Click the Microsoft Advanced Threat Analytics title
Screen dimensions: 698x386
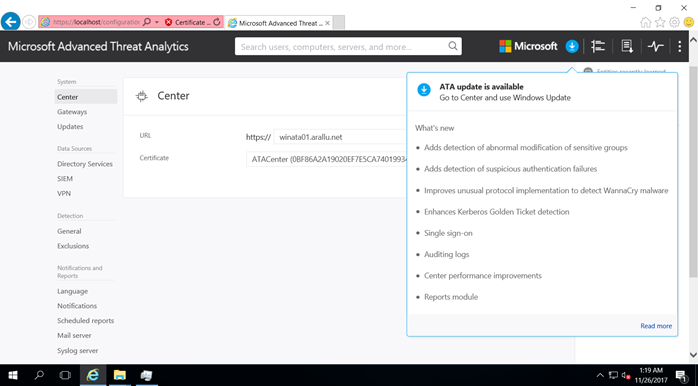point(98,46)
